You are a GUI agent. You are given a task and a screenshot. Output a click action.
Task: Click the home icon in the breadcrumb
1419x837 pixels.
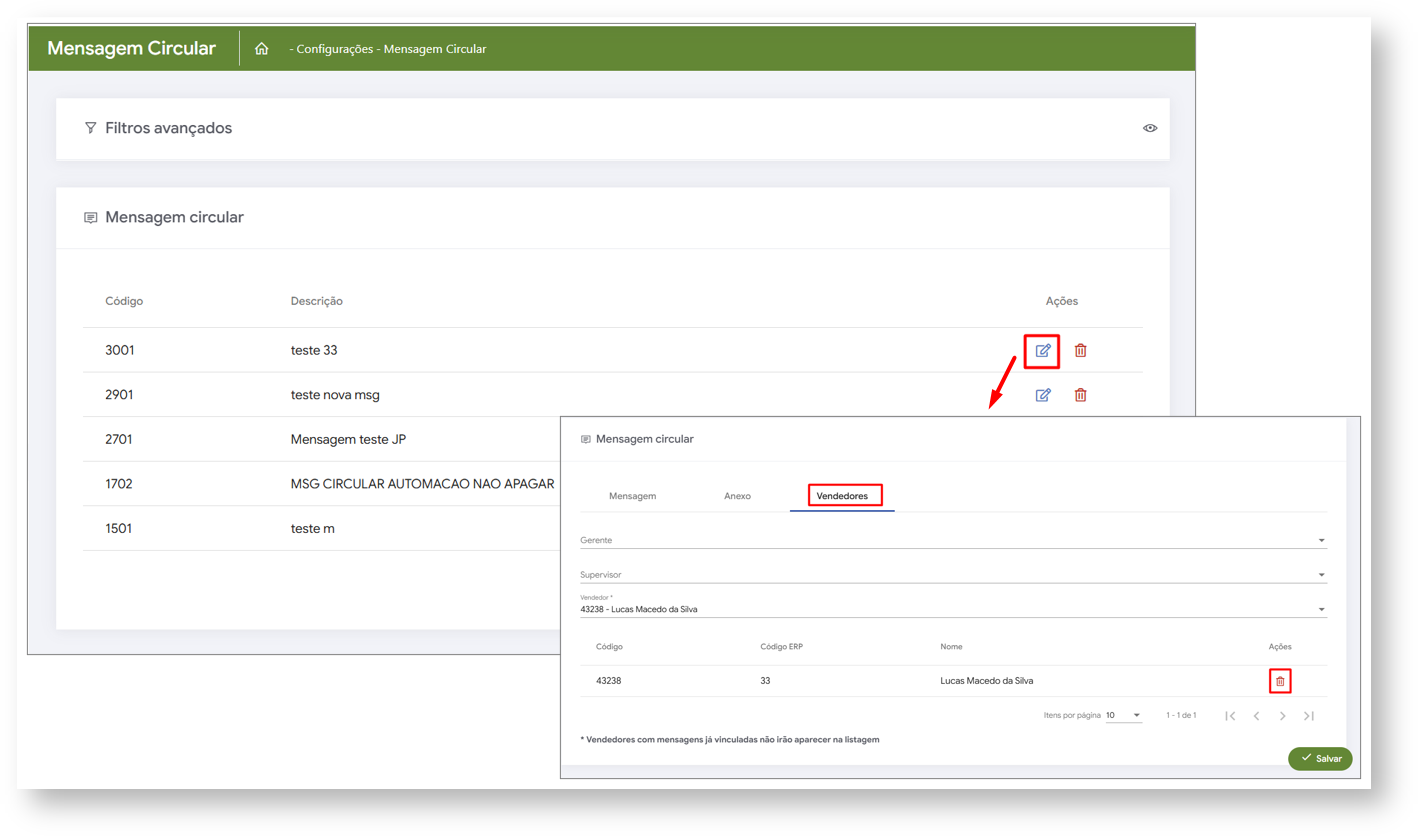tap(262, 49)
